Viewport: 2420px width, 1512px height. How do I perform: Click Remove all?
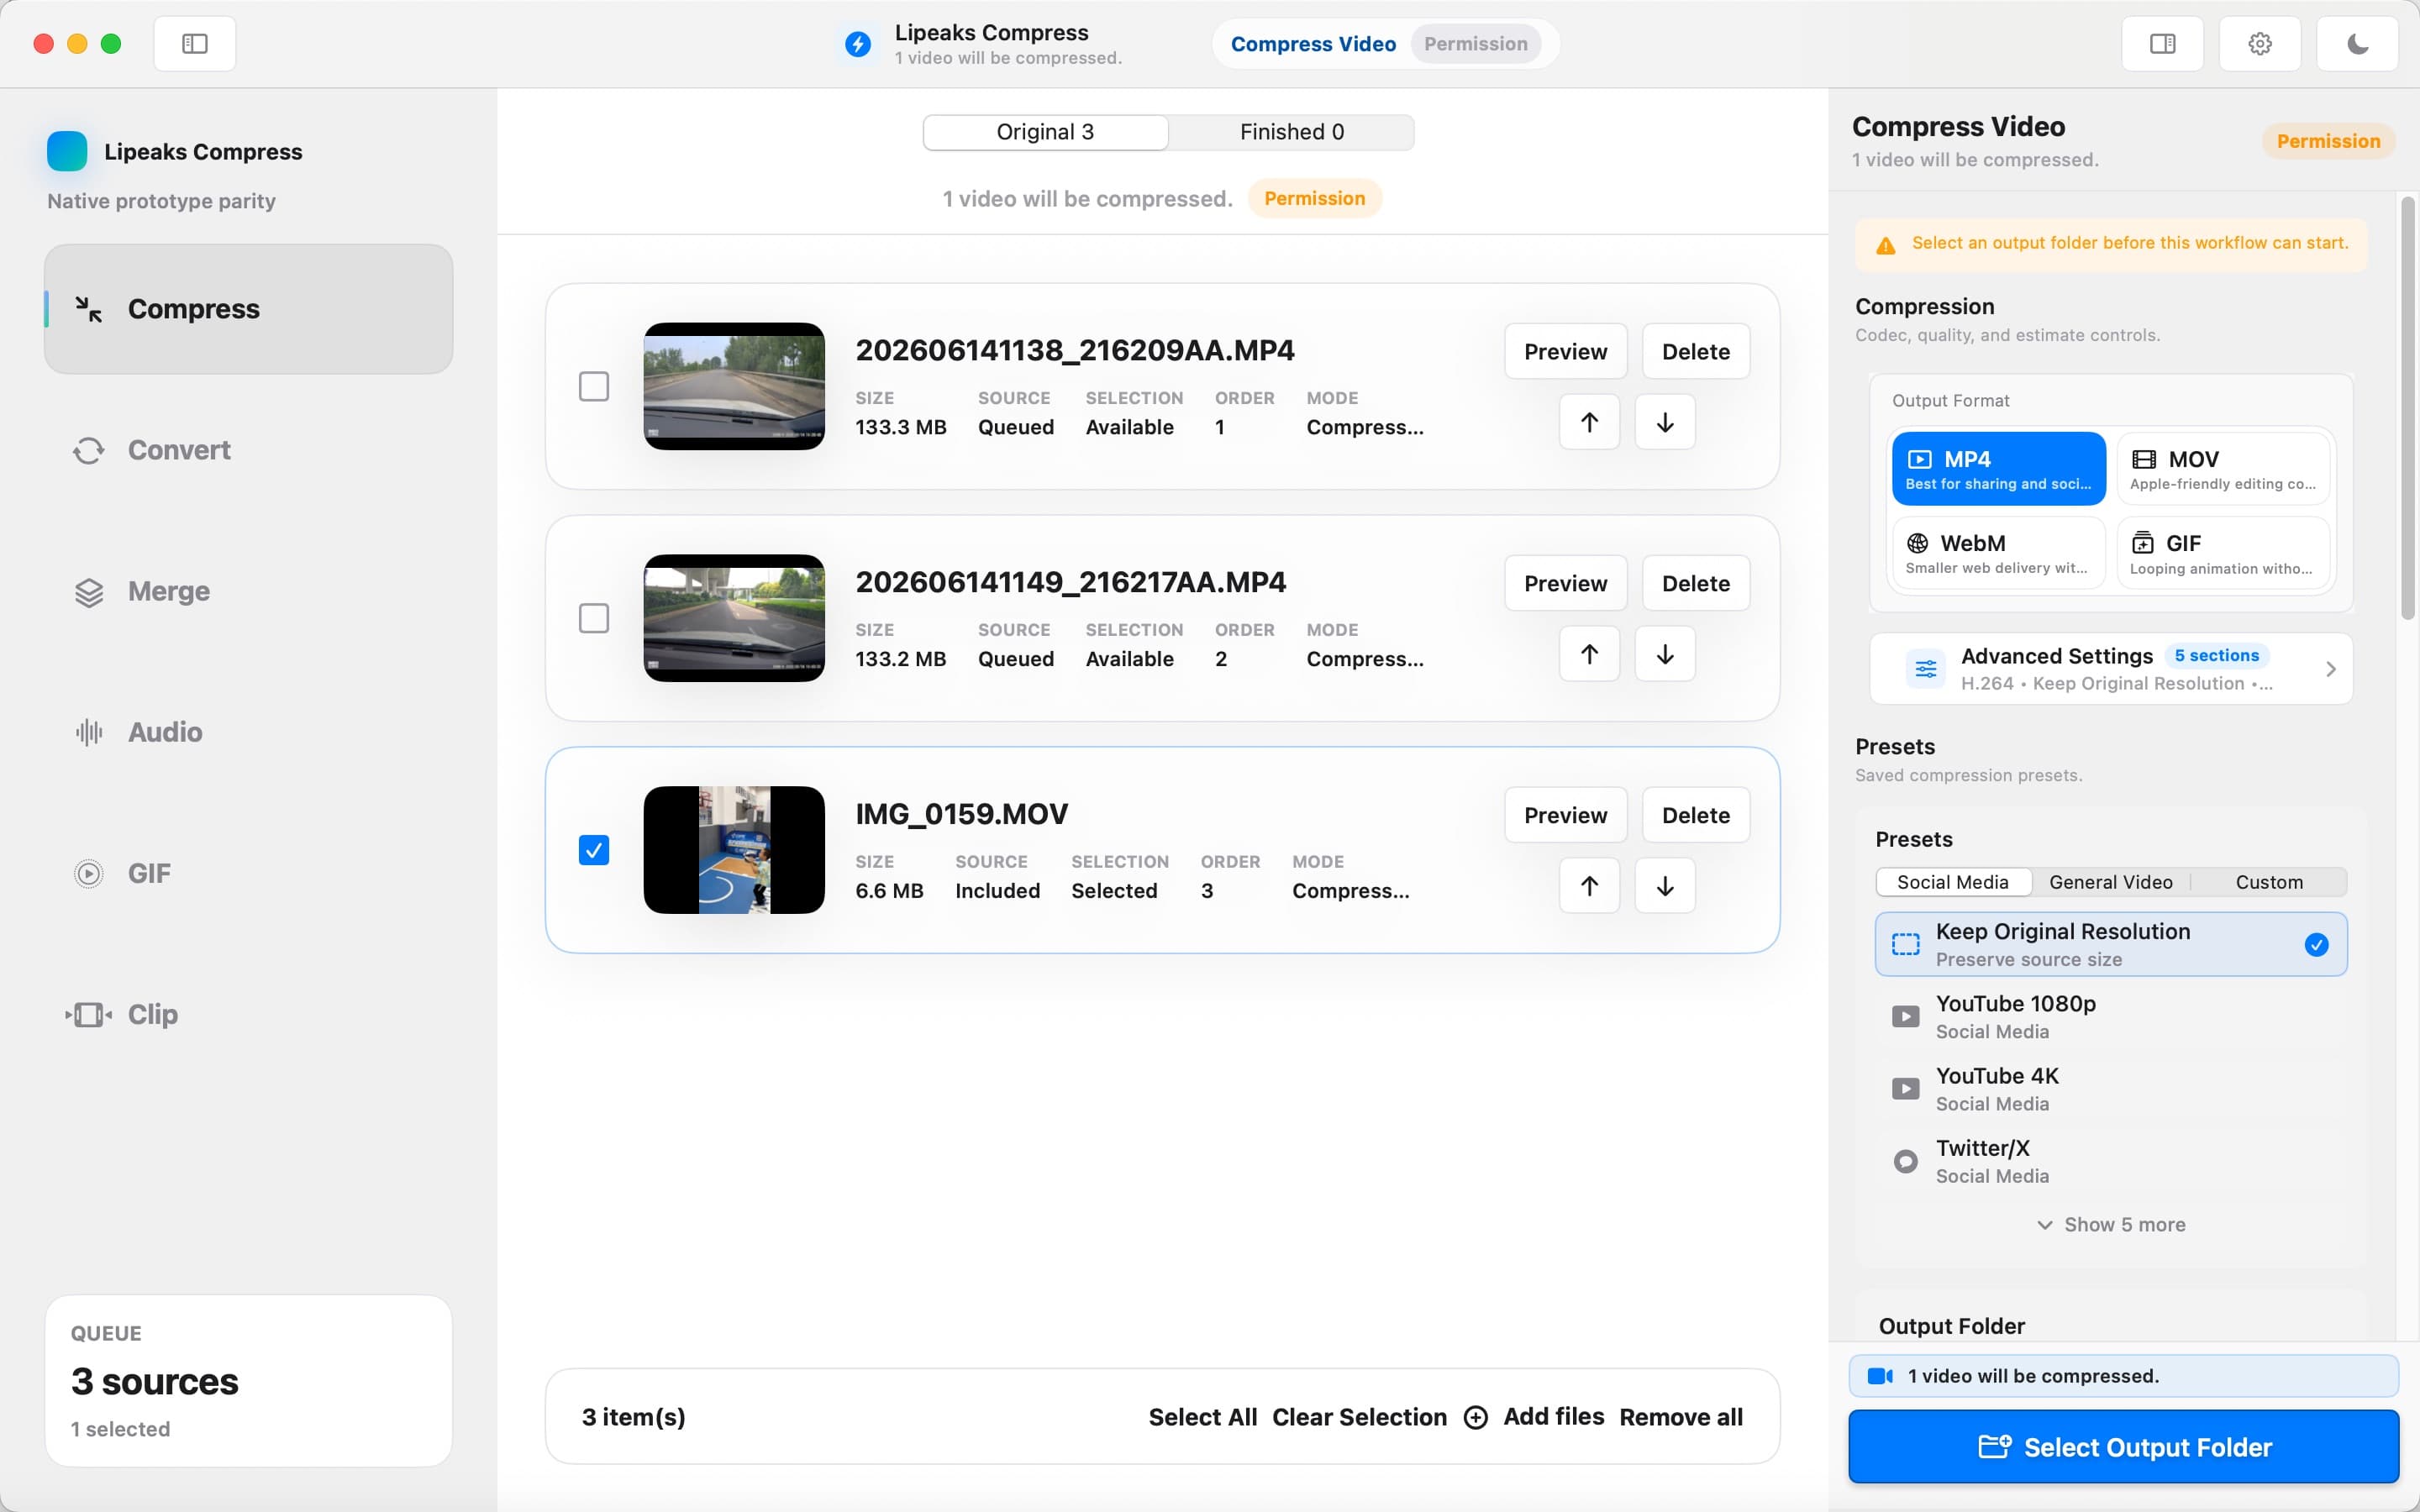coord(1680,1417)
